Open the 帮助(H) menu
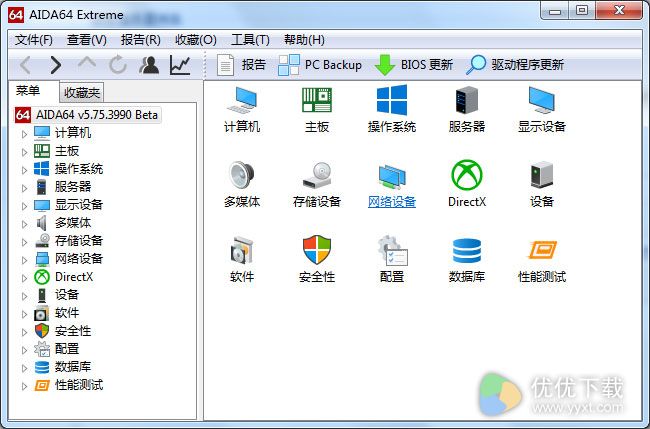The width and height of the screenshot is (650, 429). [304, 40]
